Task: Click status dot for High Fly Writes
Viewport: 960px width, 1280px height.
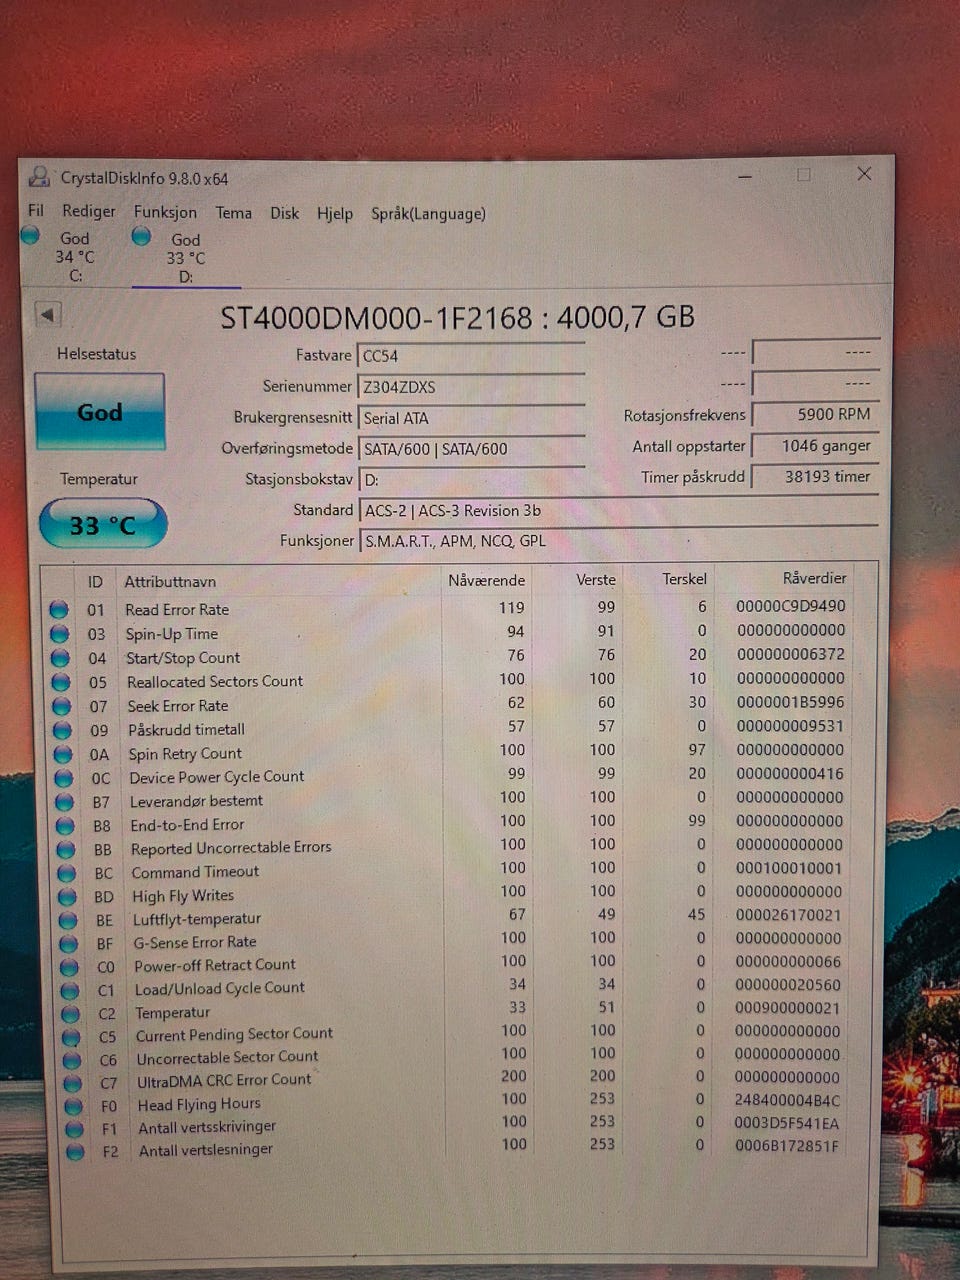Action: 67,897
